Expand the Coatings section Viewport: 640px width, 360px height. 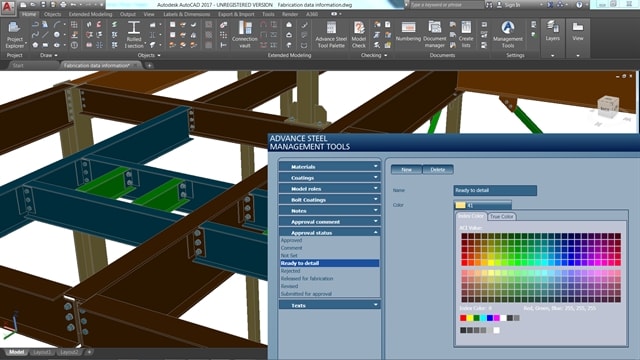tap(329, 178)
